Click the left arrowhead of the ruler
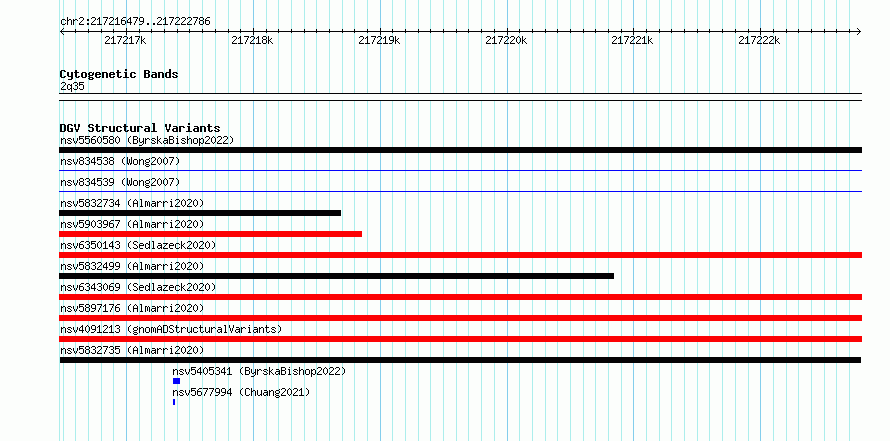The height and width of the screenshot is (441, 890). pyautogui.click(x=62, y=31)
